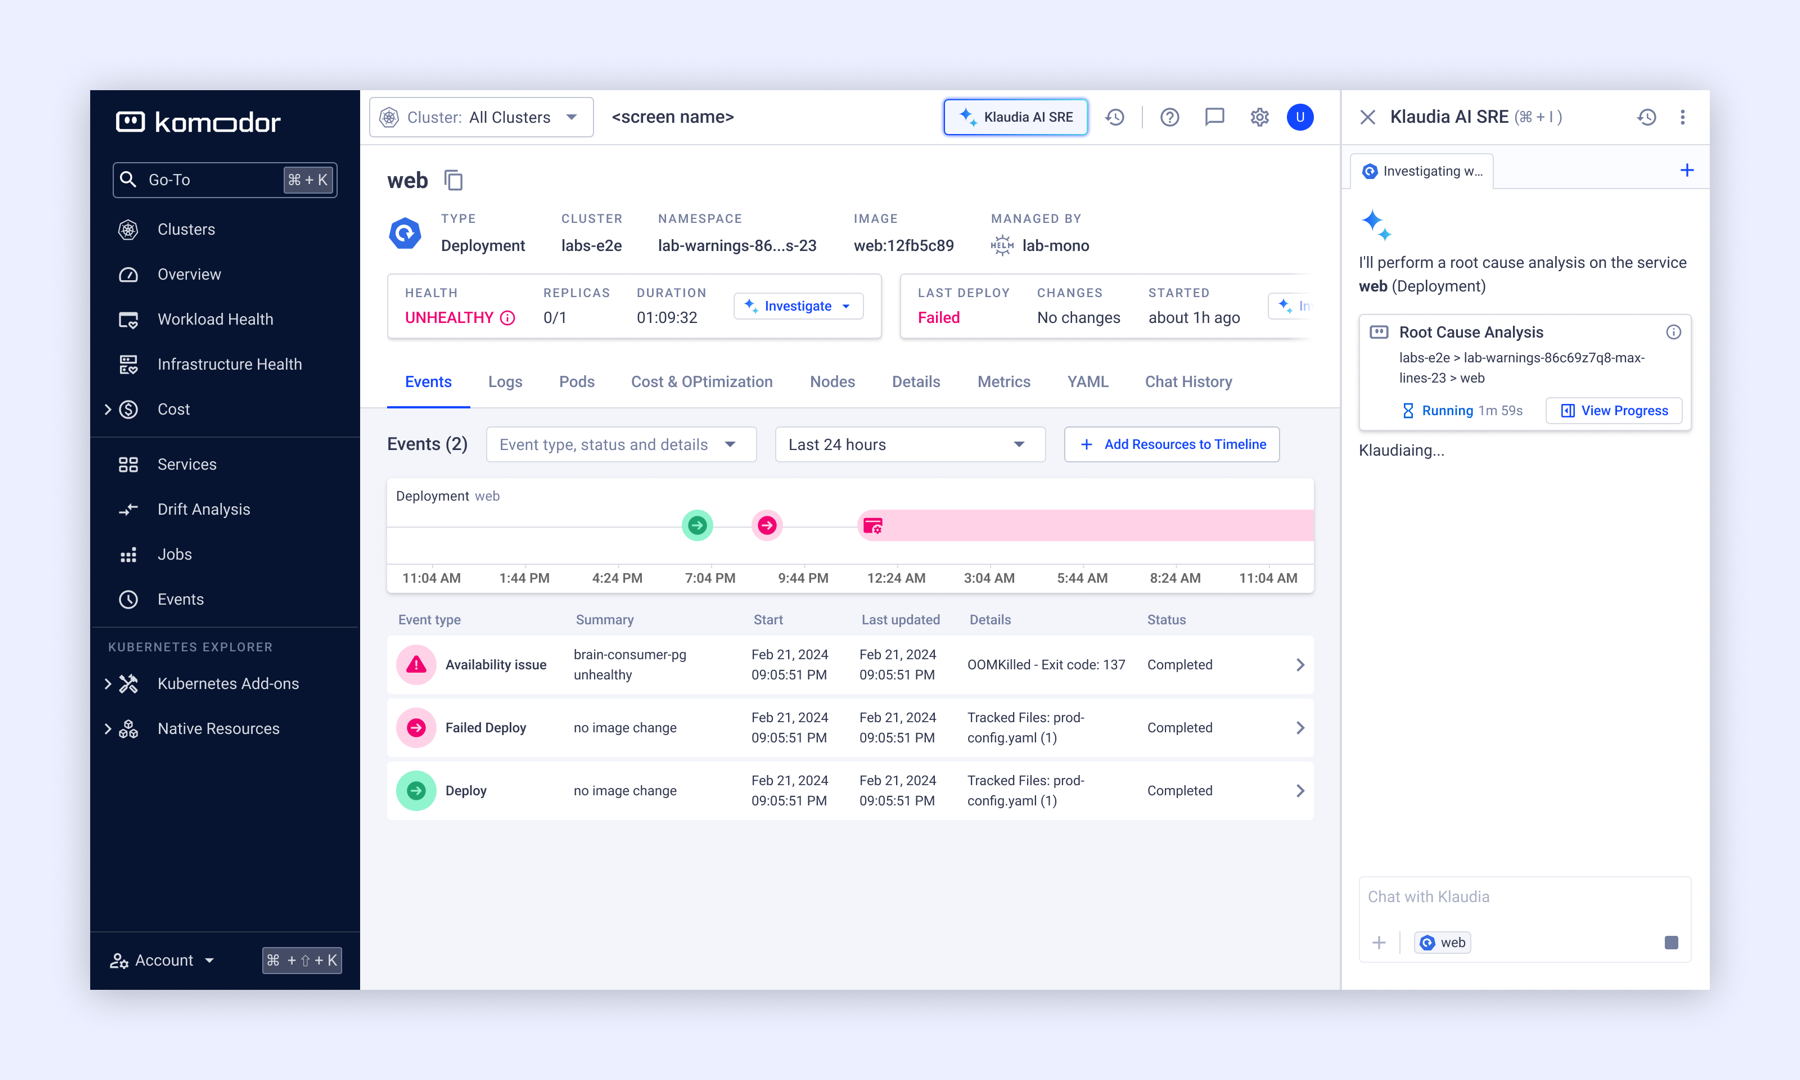Click the Klaudia AI SRE button

(1015, 117)
